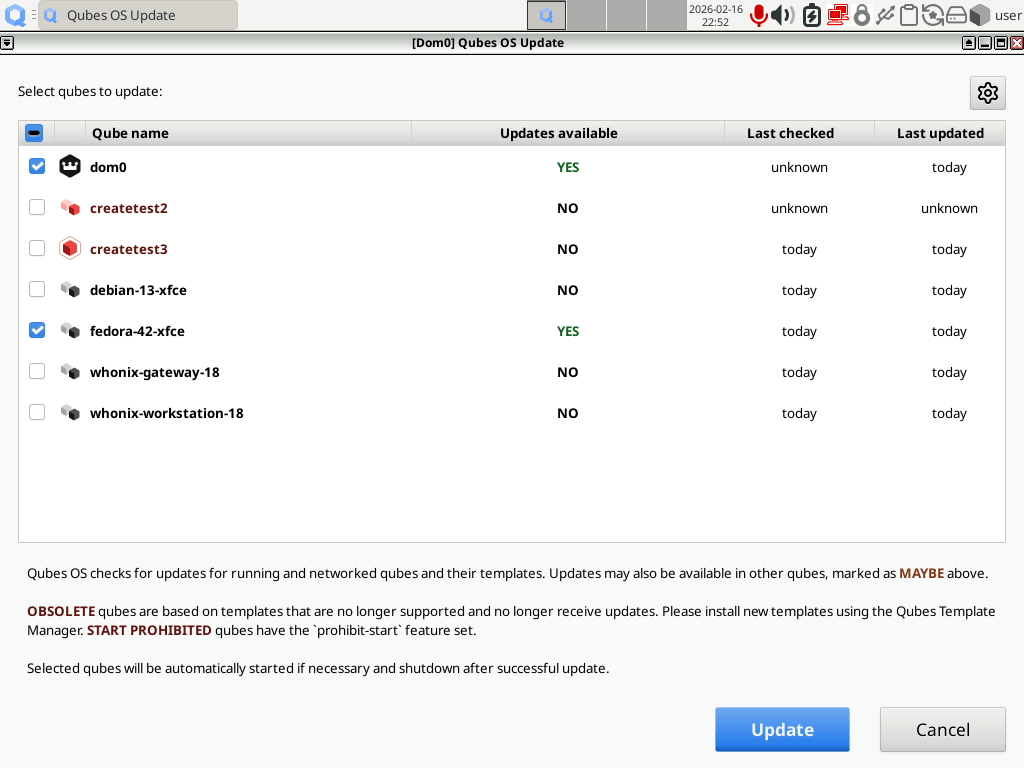This screenshot has height=768, width=1024.
Task: Check the debian-13-xfce checkbox
Action: [x=37, y=289]
